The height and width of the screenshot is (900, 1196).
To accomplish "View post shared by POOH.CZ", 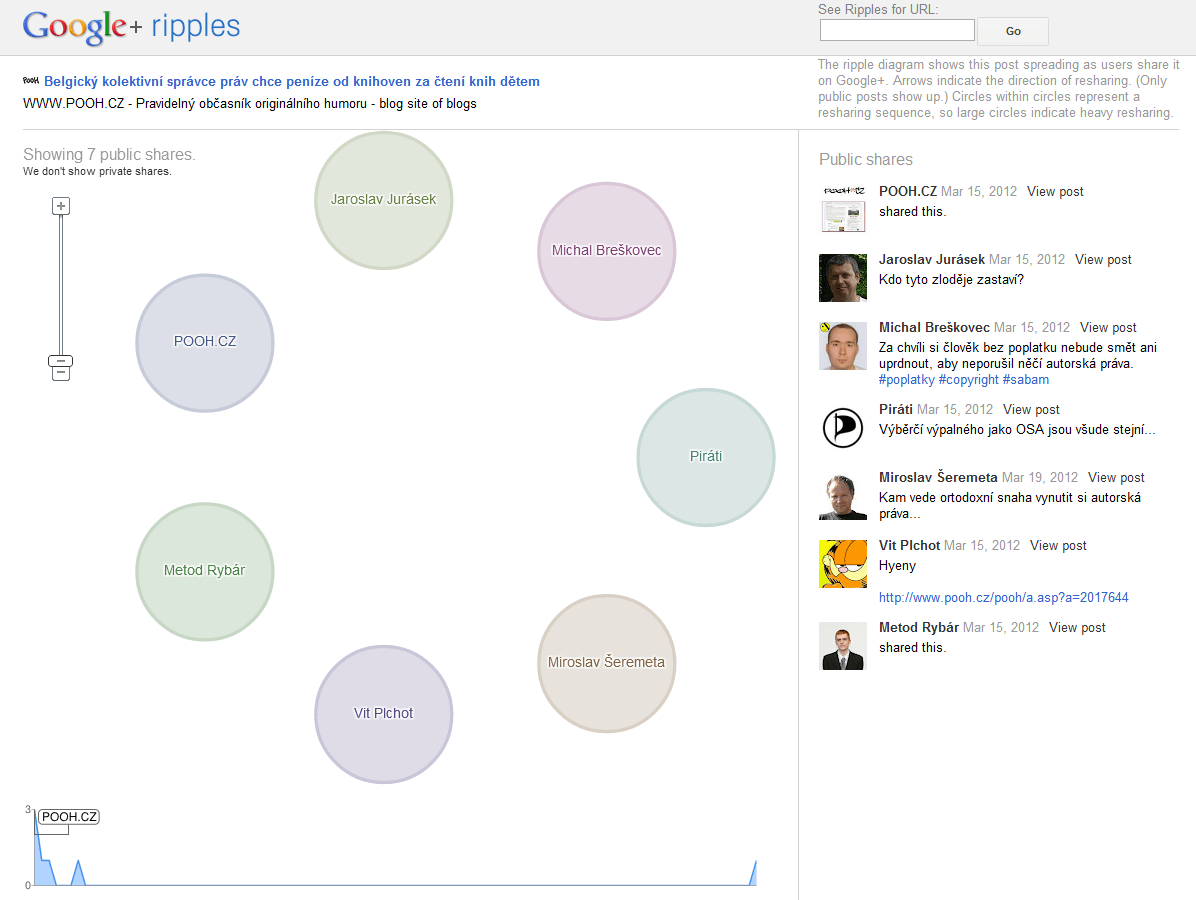I will click(1055, 191).
